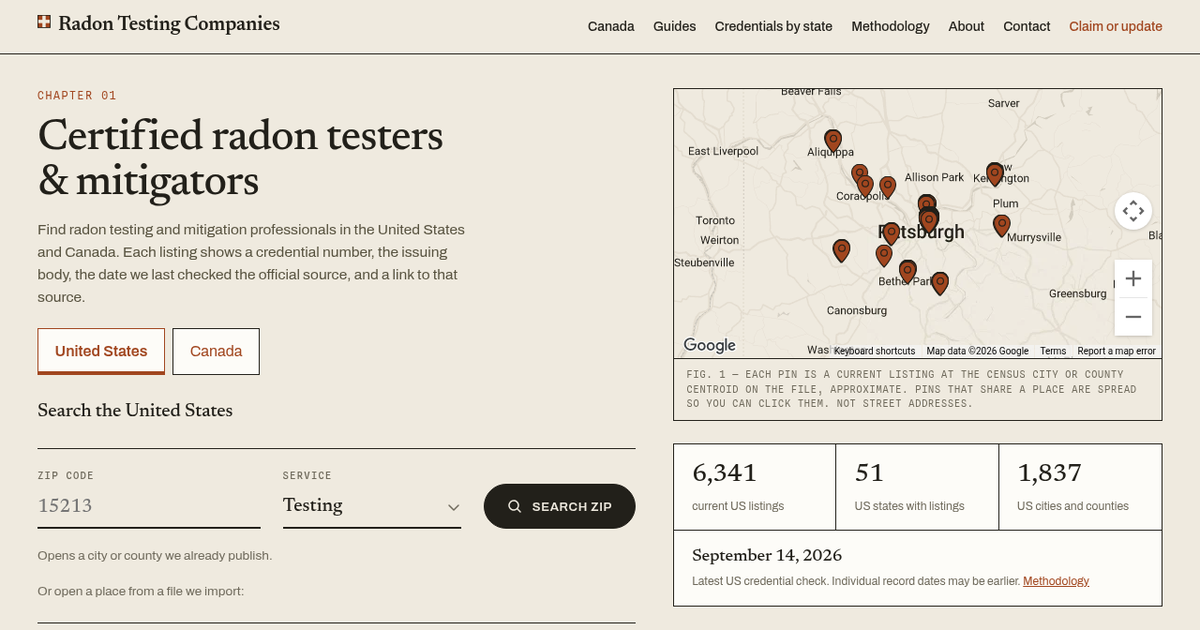1200x630 pixels.
Task: Select the map pin southeast of Bethel Park
Action: point(940,283)
